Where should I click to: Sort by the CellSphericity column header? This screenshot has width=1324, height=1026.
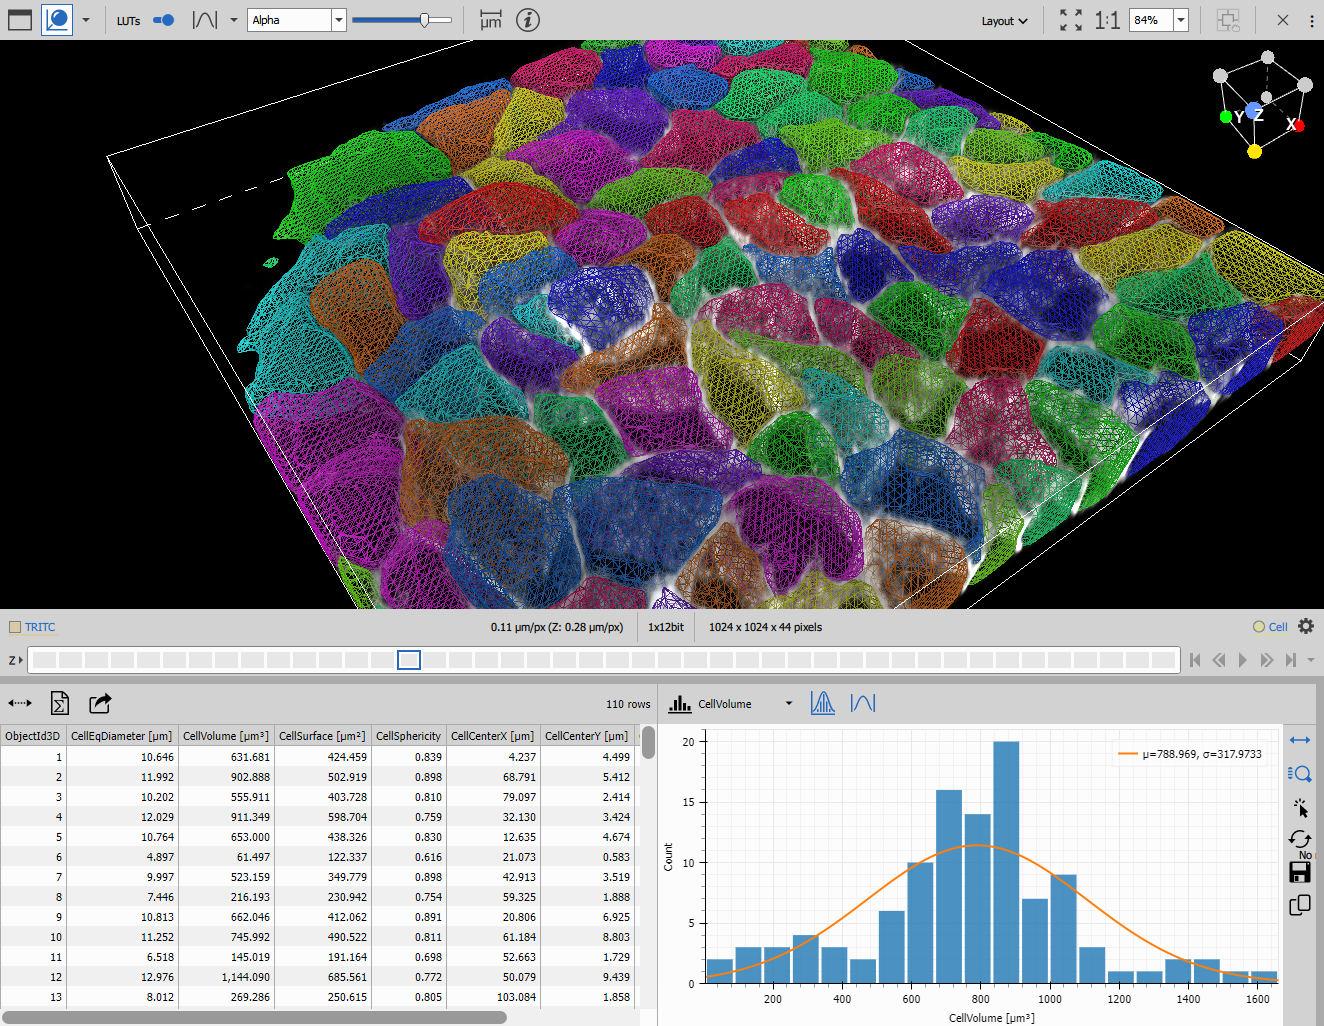tap(408, 735)
